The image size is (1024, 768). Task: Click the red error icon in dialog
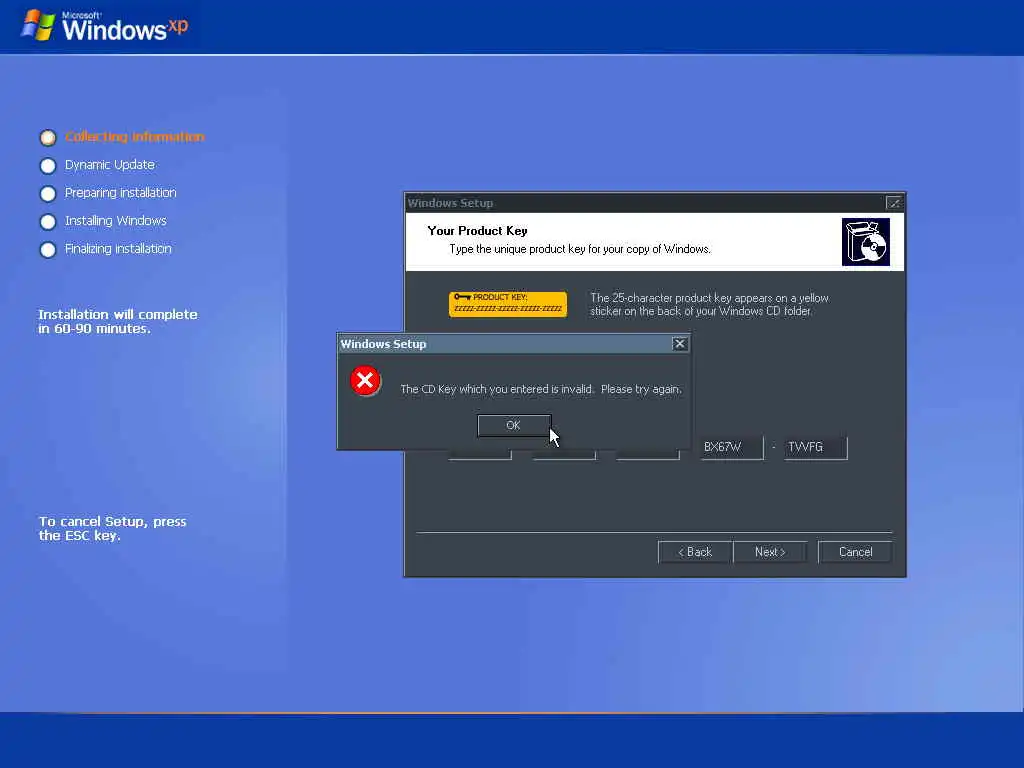(x=365, y=380)
